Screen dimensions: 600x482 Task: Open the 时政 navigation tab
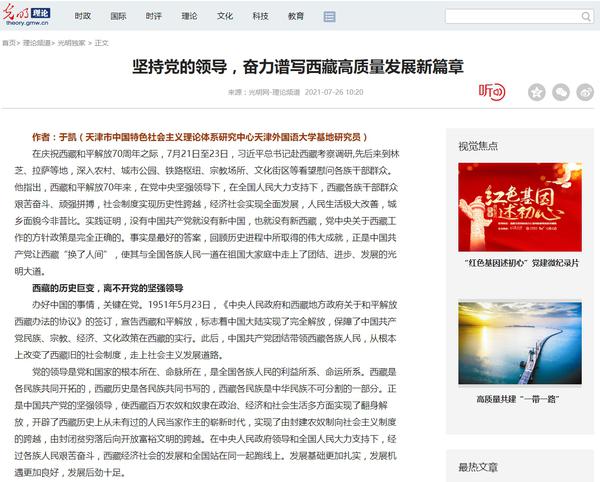[83, 17]
